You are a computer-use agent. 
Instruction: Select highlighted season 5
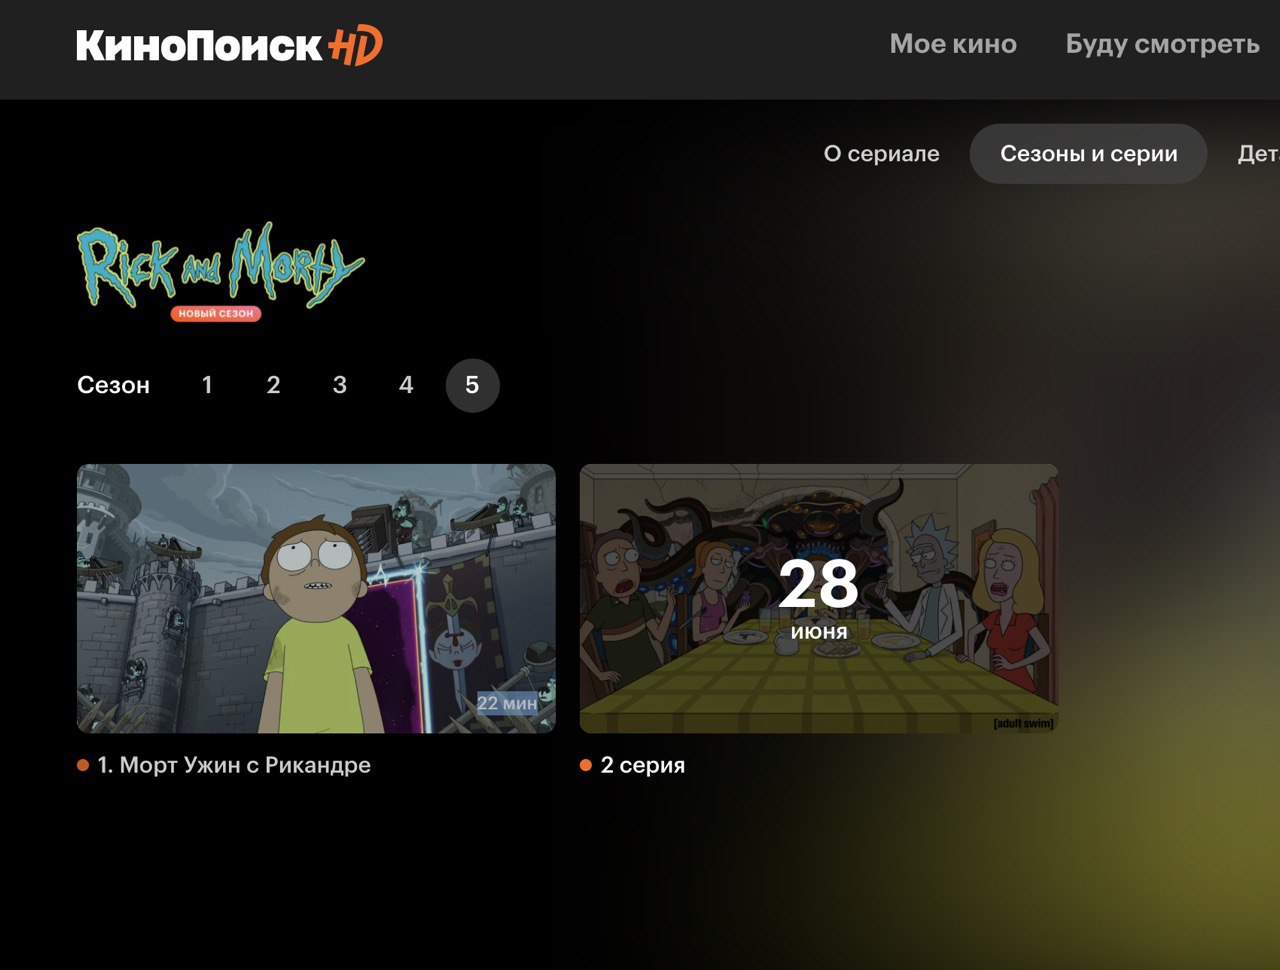point(472,385)
